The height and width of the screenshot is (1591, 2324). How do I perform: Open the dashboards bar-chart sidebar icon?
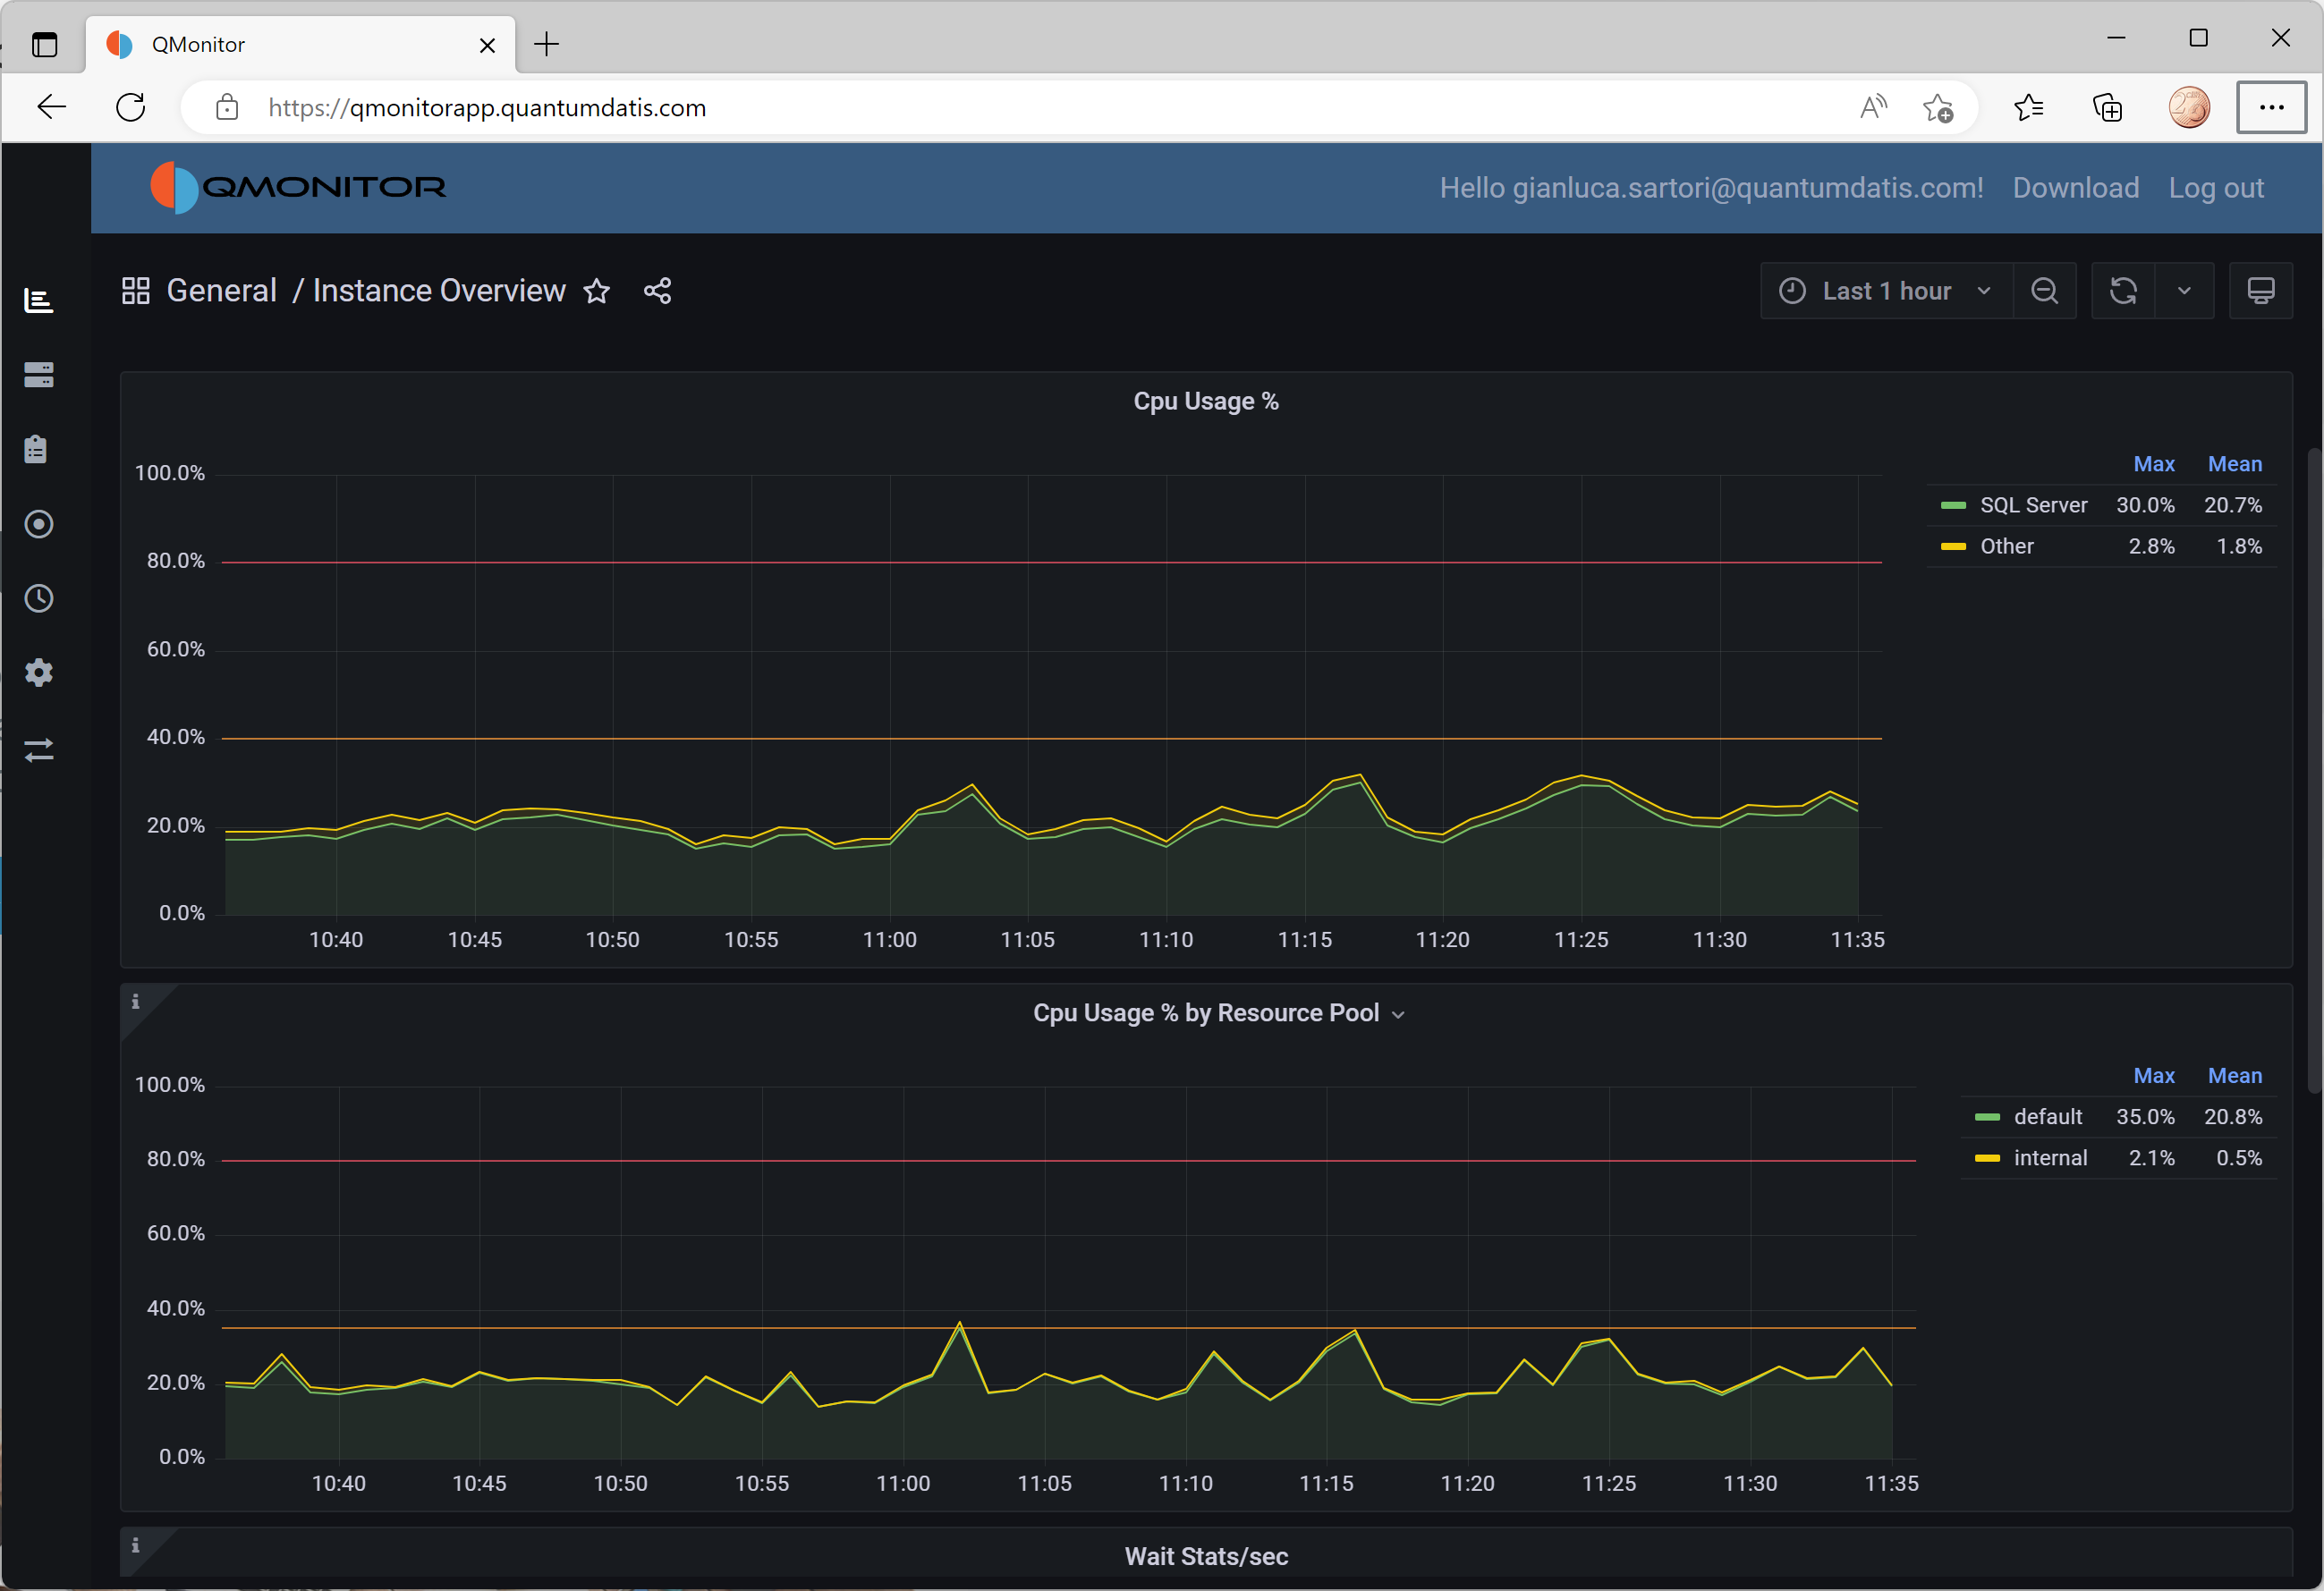38,300
